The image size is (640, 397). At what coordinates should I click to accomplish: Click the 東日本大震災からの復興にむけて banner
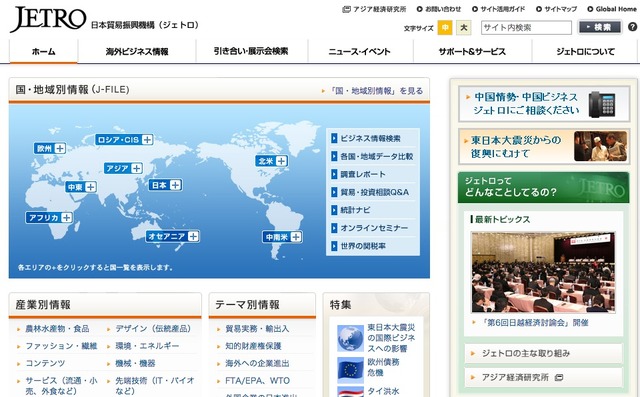point(544,146)
